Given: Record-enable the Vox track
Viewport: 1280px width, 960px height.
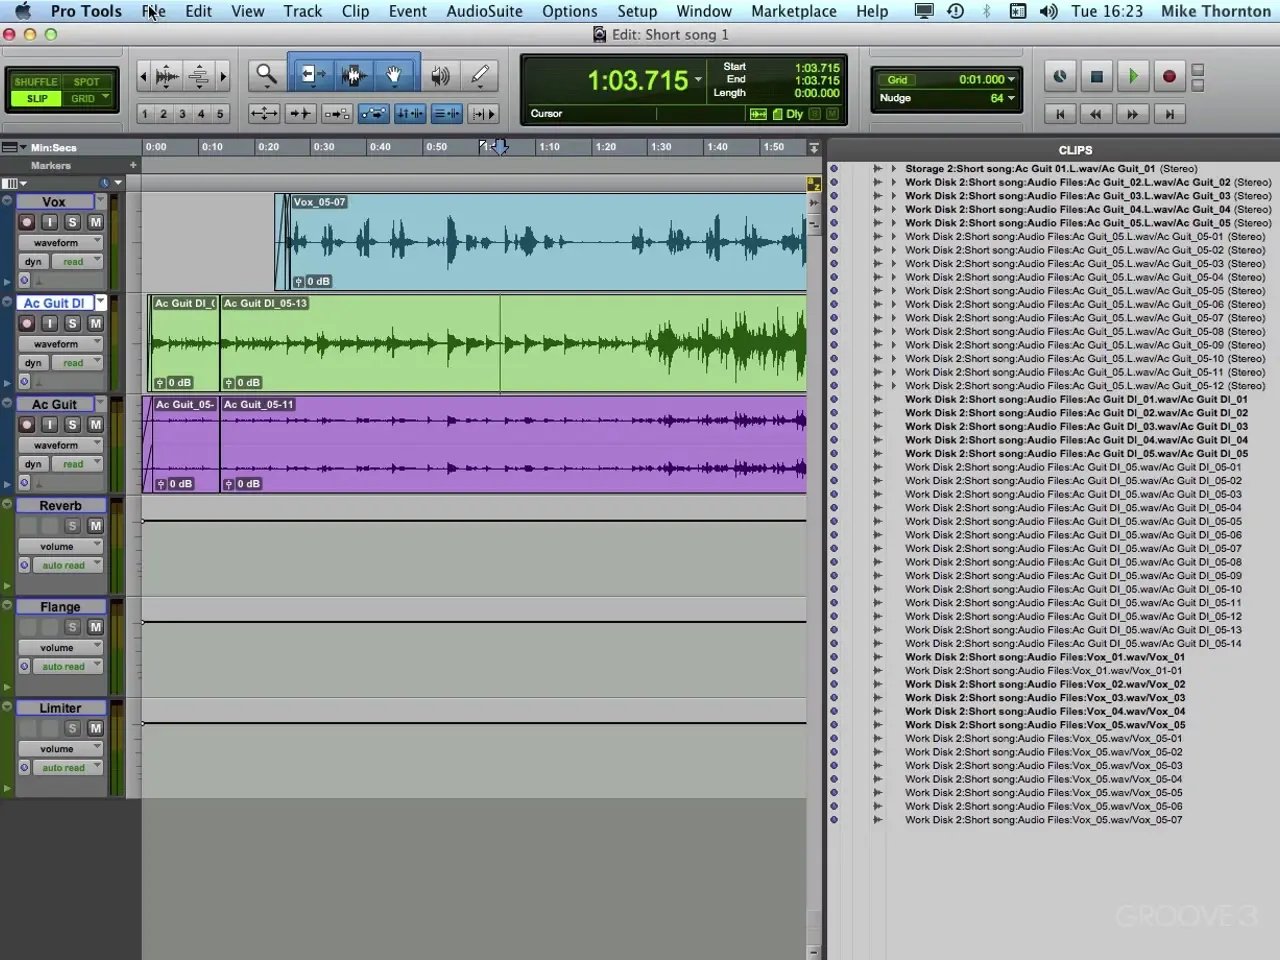Looking at the screenshot, I should point(27,222).
